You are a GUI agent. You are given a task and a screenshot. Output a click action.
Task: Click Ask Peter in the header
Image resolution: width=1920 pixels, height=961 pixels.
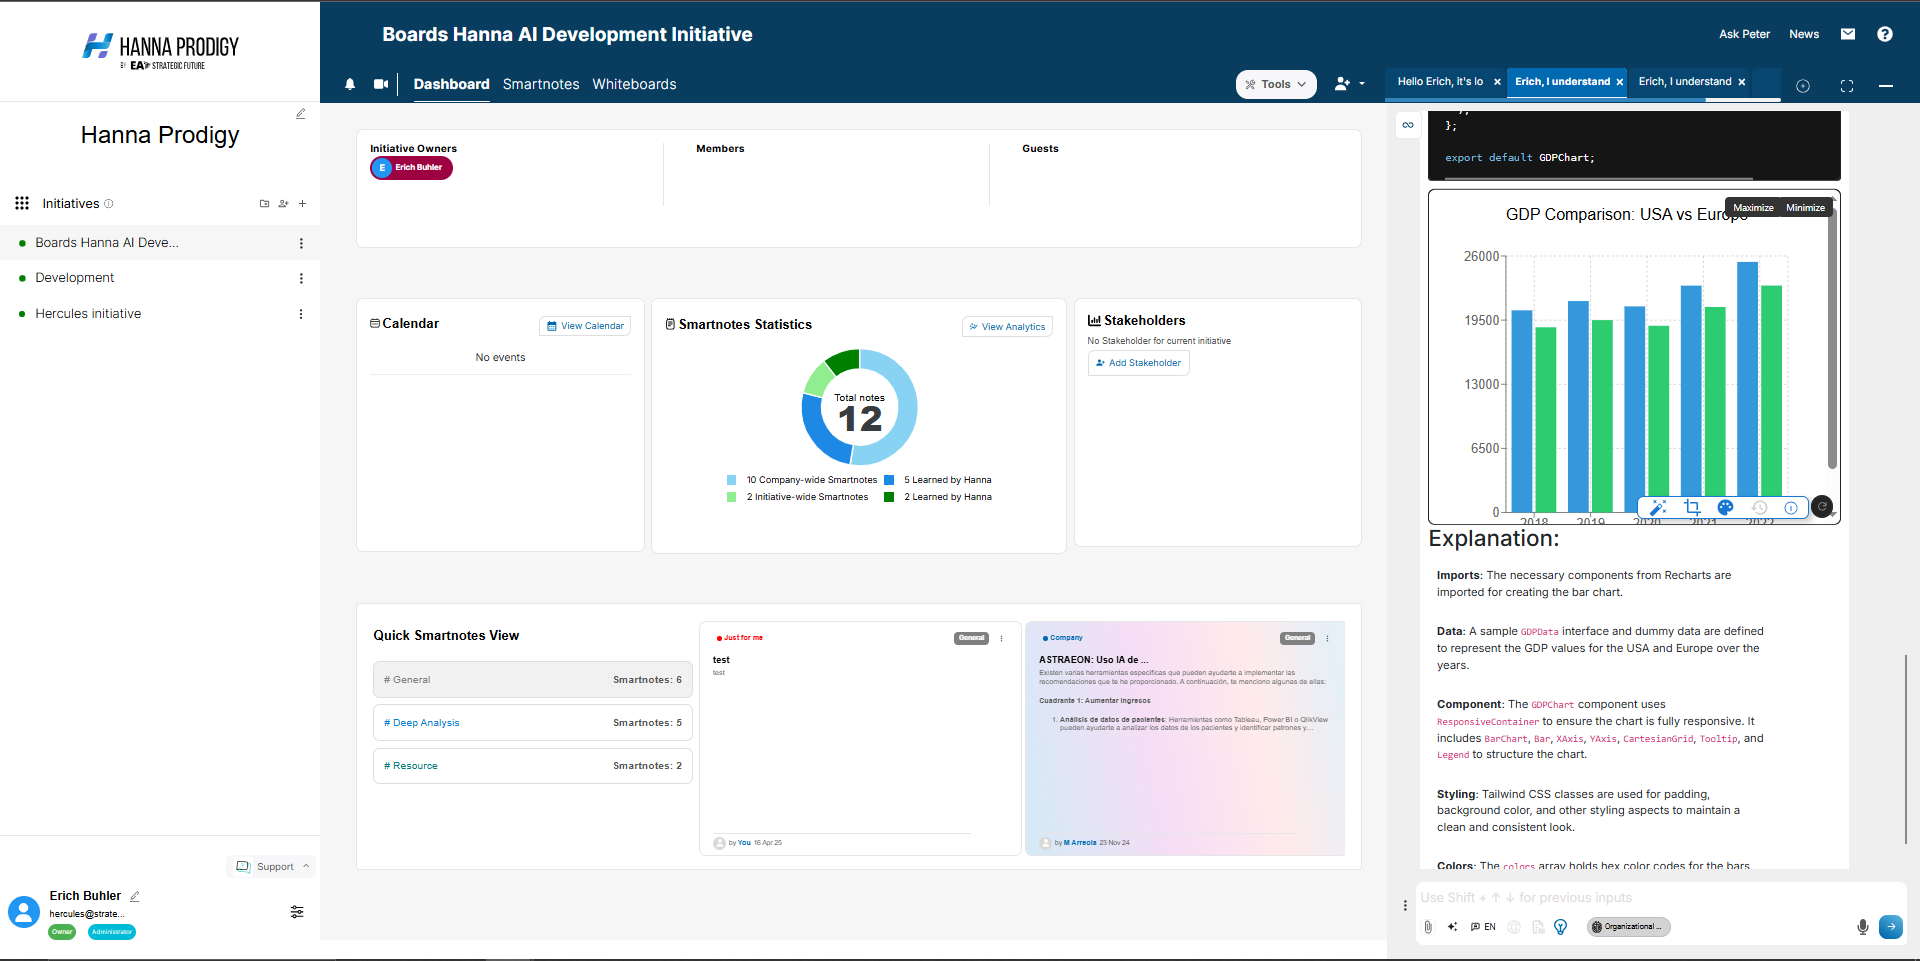tap(1744, 34)
